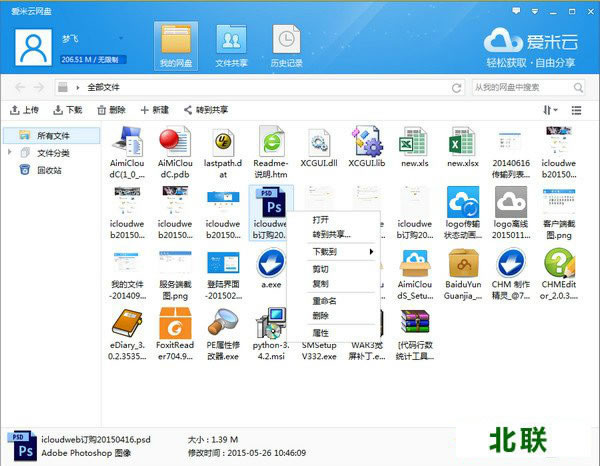Image resolution: width=600 pixels, height=466 pixels.
Task: Choose 重命名 from the context menu
Action: [324, 300]
